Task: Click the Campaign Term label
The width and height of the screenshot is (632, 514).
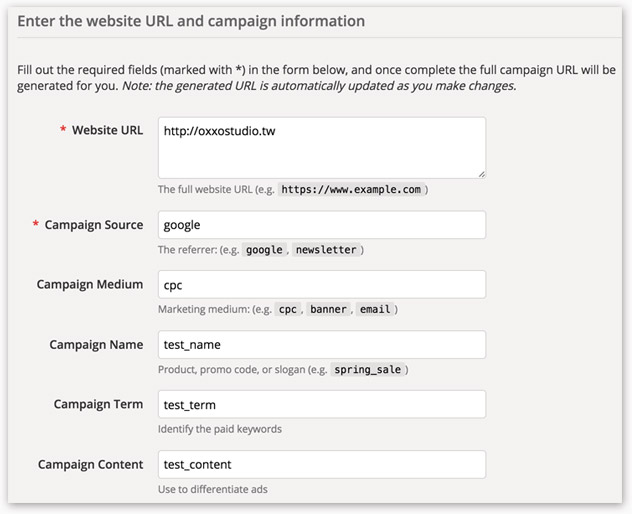Action: [x=98, y=404]
